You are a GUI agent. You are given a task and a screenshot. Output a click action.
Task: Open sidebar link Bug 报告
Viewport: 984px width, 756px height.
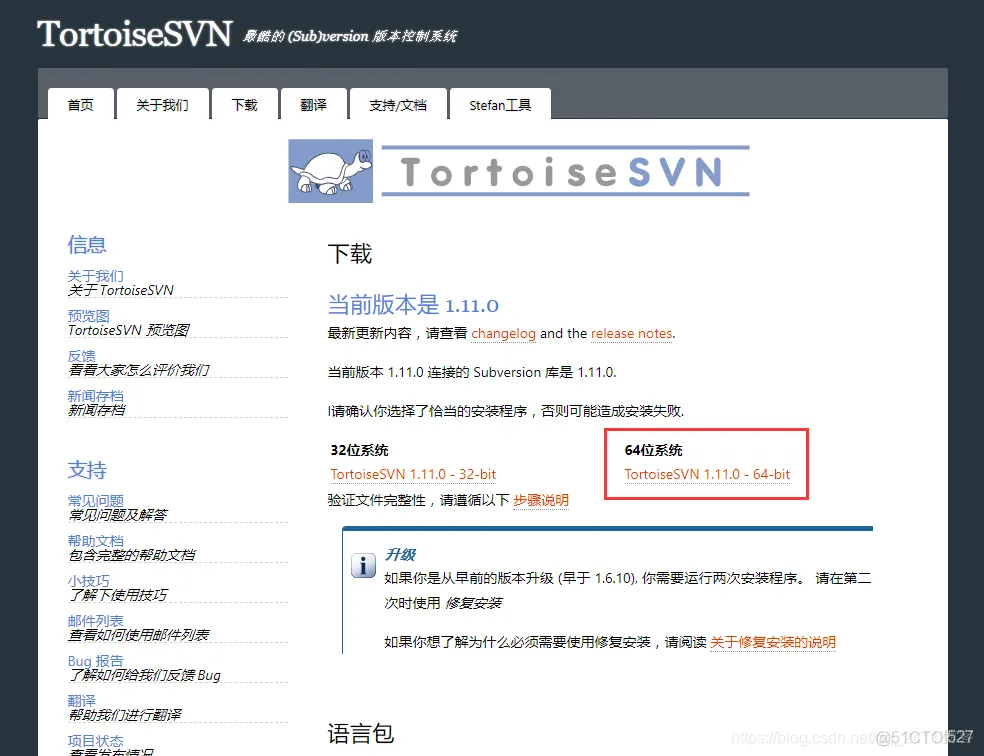[95, 661]
